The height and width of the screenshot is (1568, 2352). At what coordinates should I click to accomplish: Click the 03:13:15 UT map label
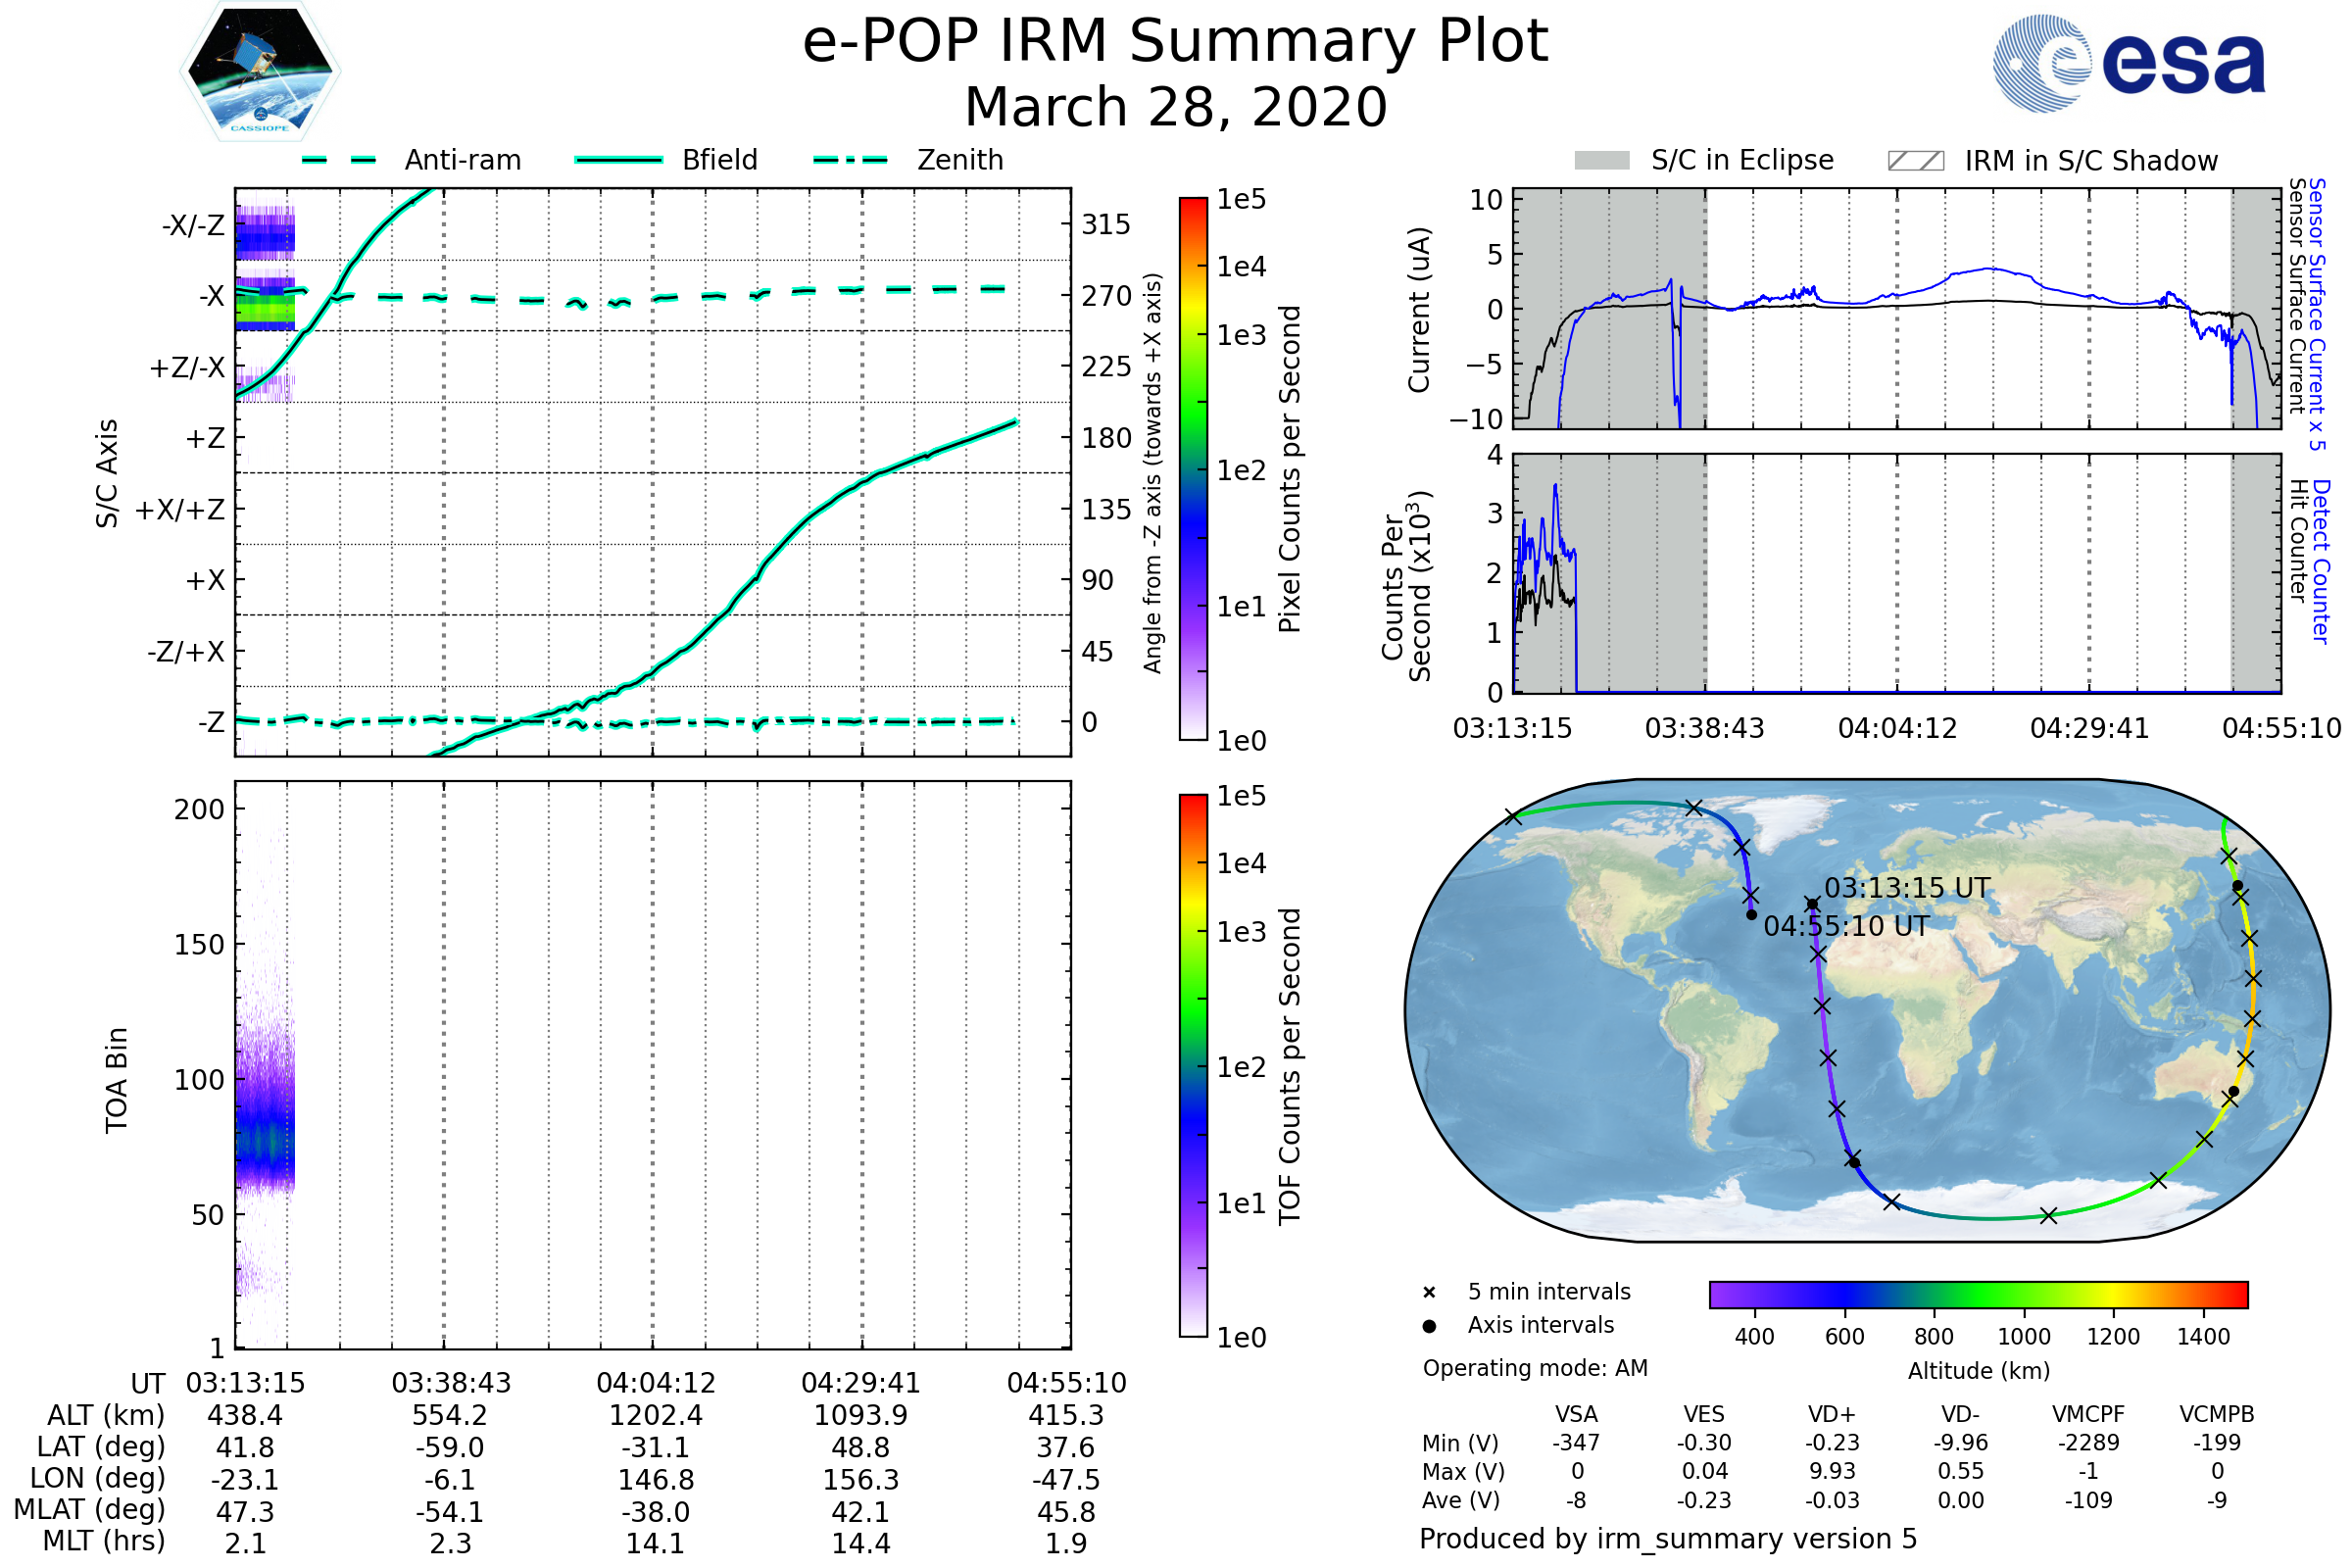pyautogui.click(x=1907, y=888)
